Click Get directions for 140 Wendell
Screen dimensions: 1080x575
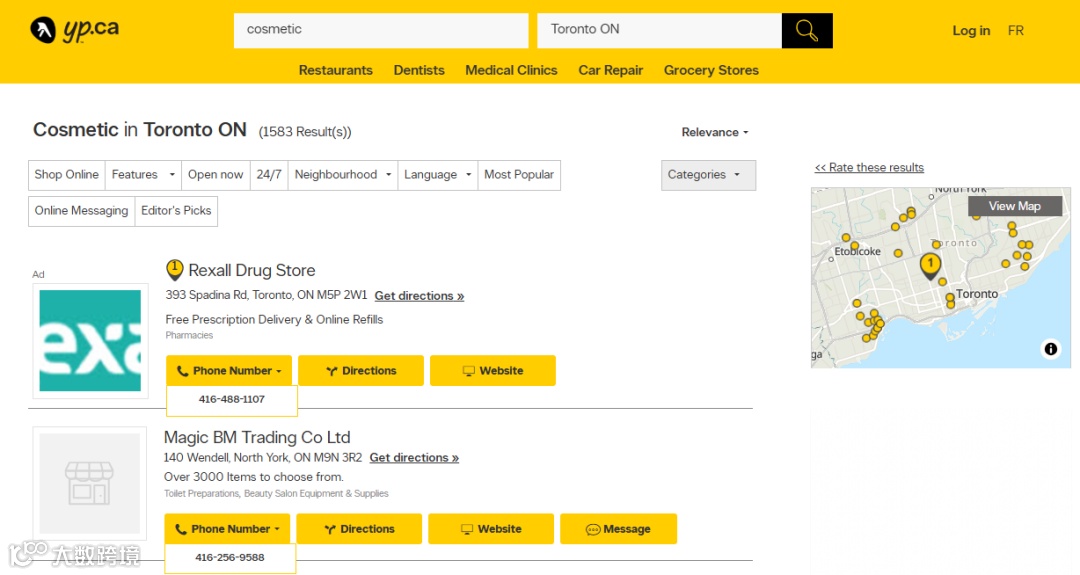pyautogui.click(x=414, y=458)
